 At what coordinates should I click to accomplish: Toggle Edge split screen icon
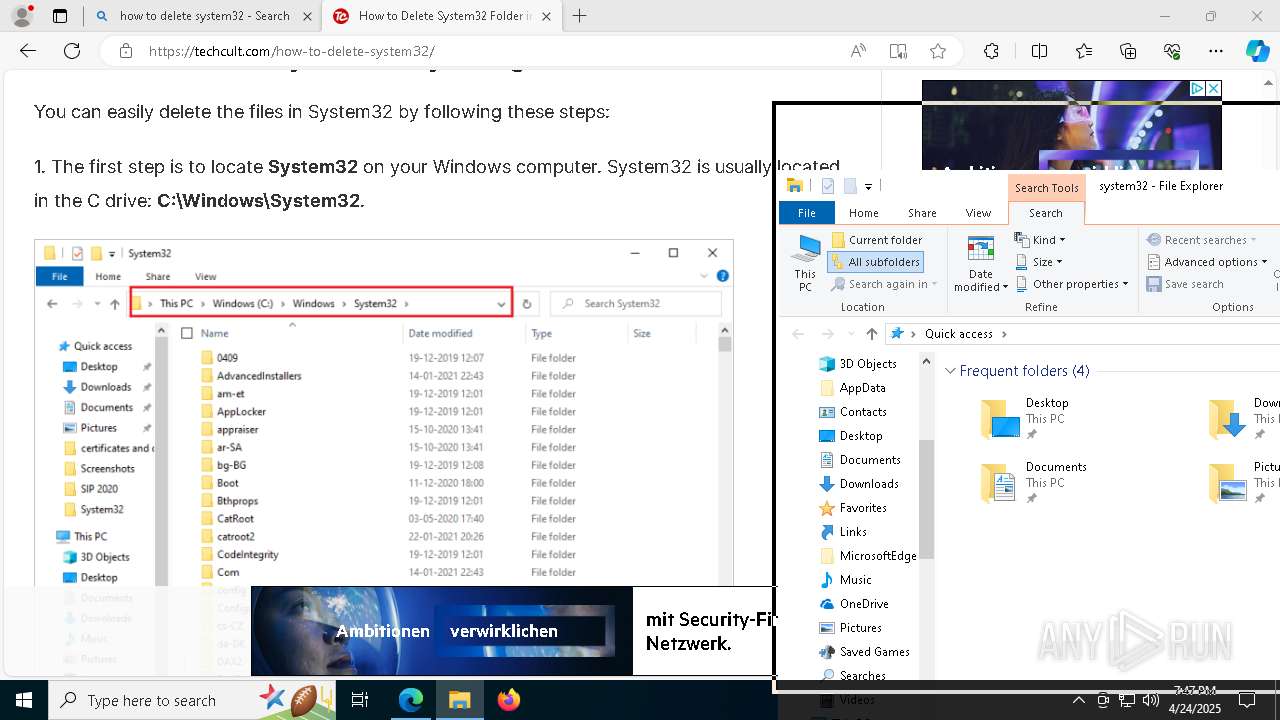[1039, 51]
